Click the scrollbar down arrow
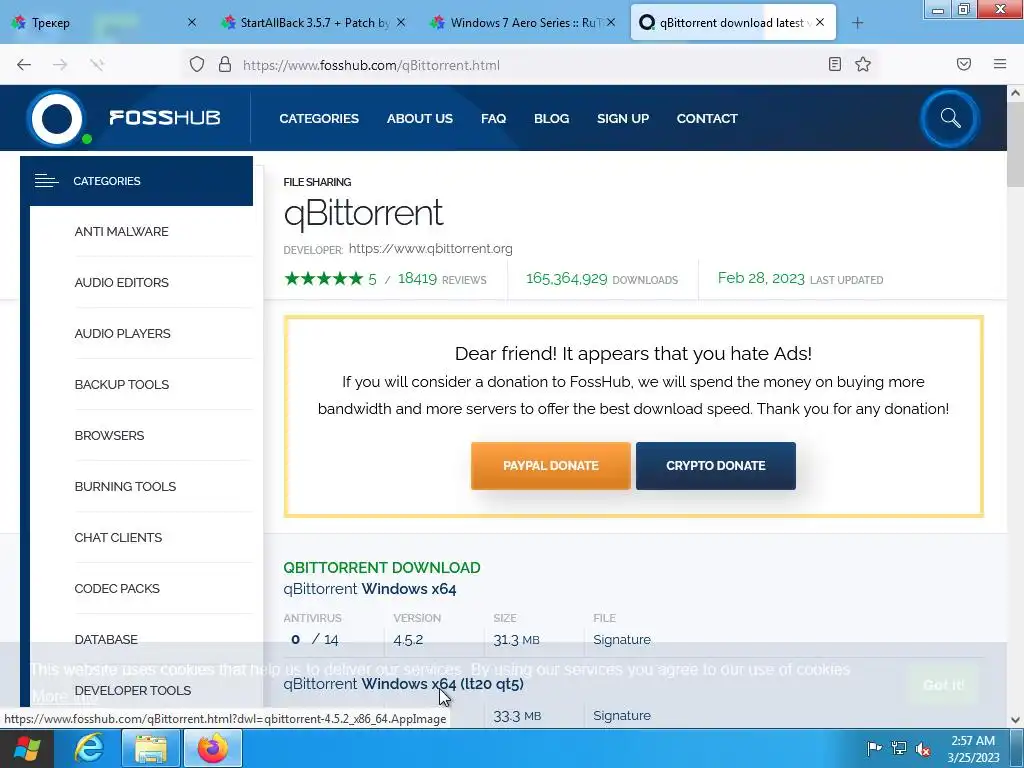This screenshot has width=1024, height=768. pyautogui.click(x=1015, y=720)
